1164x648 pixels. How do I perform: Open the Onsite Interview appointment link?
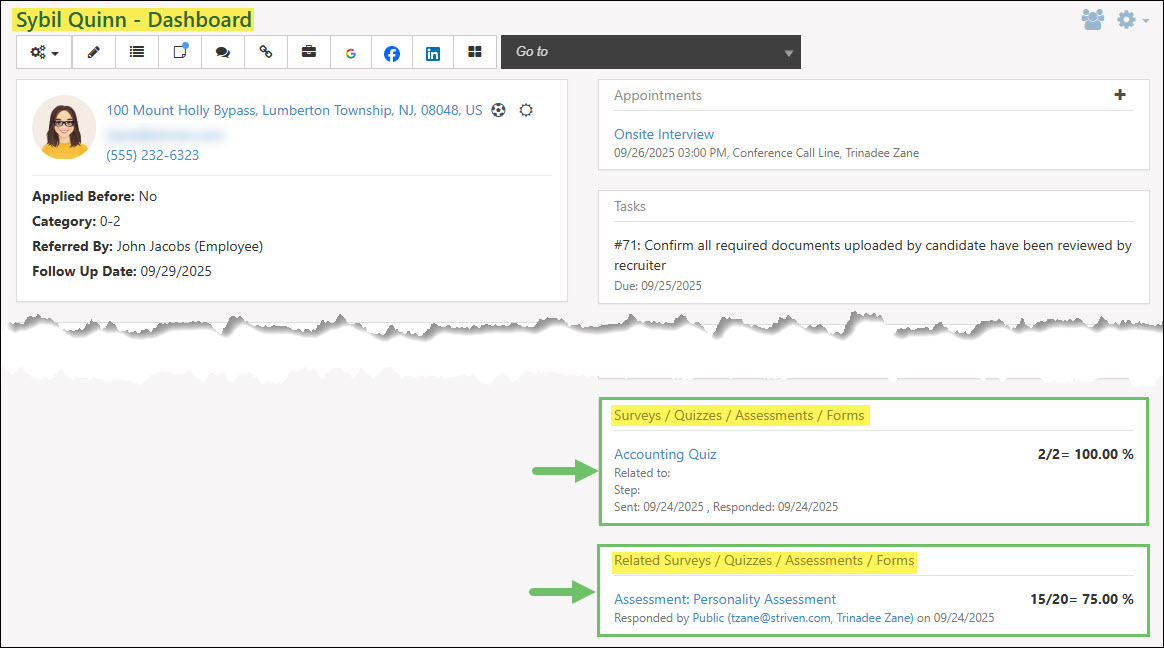[663, 133]
